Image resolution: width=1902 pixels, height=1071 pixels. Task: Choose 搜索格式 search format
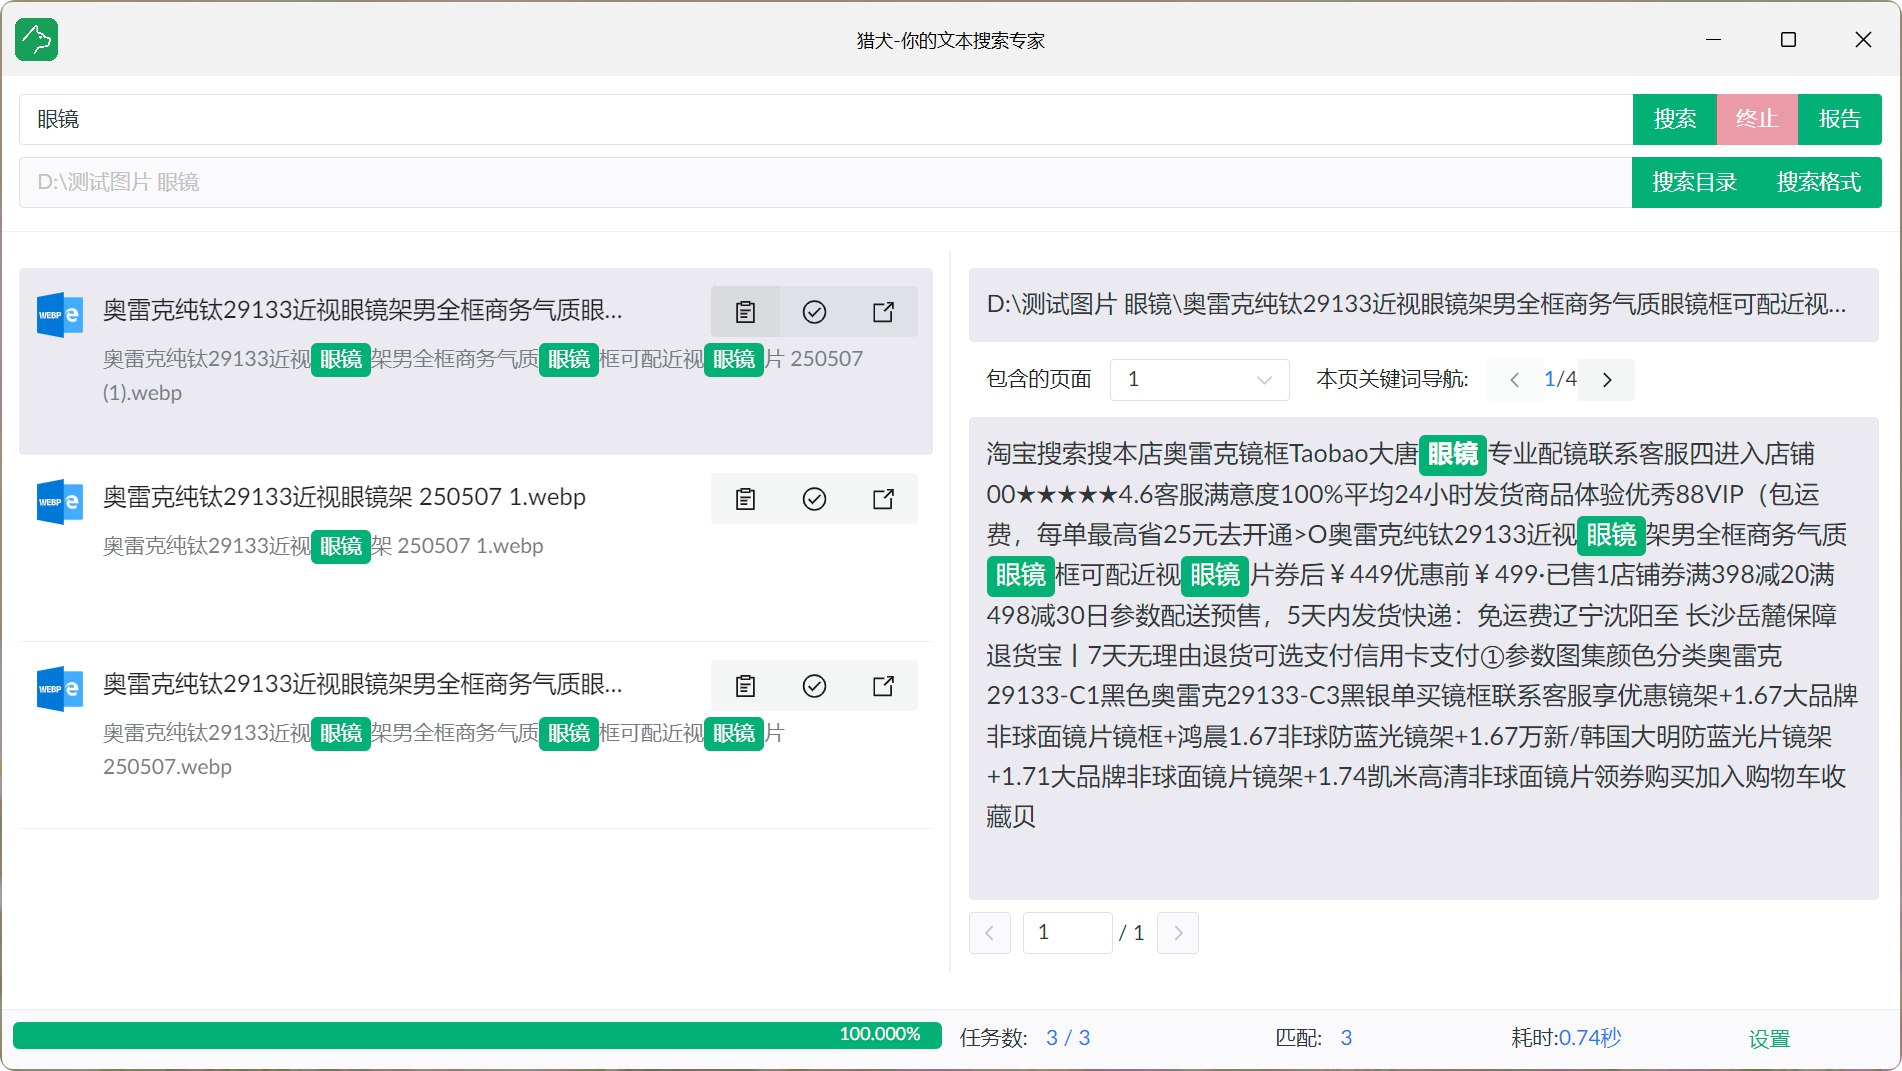click(1819, 182)
